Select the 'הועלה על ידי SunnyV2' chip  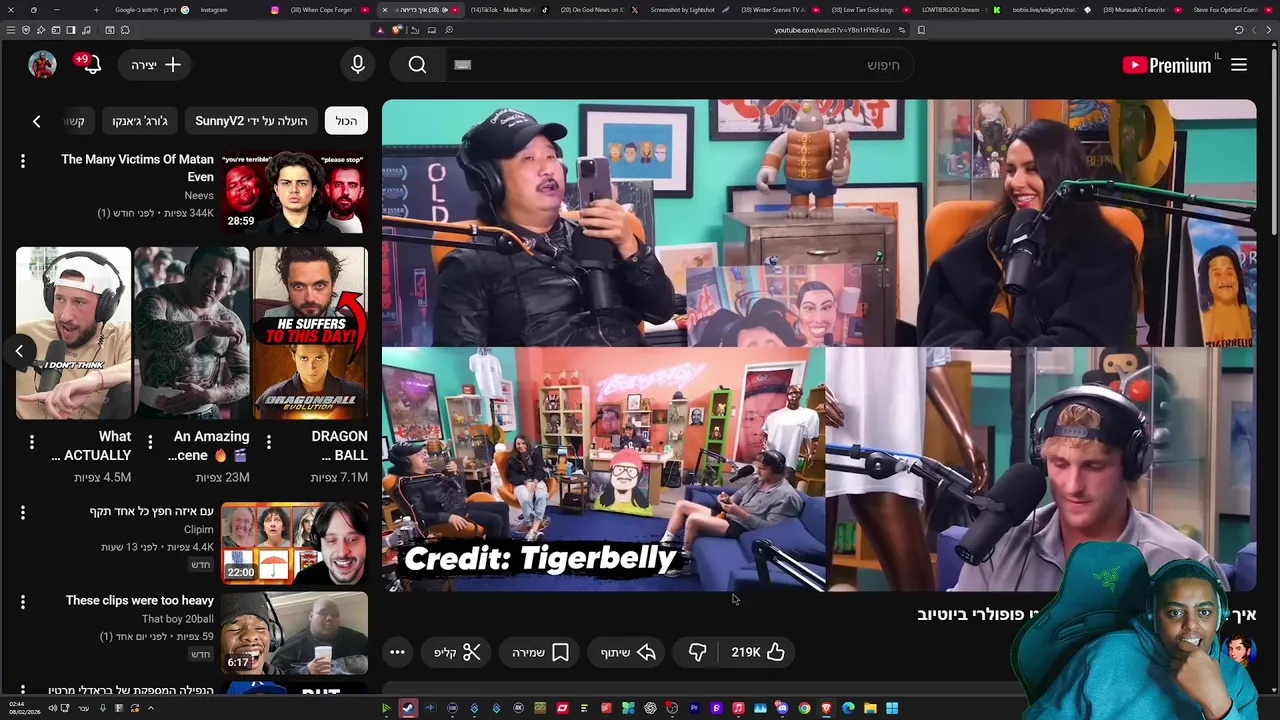point(251,121)
